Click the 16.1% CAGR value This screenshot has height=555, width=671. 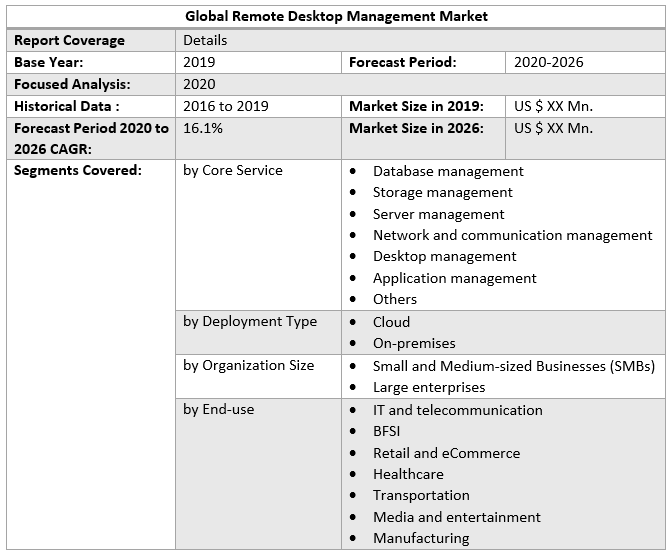coord(203,128)
